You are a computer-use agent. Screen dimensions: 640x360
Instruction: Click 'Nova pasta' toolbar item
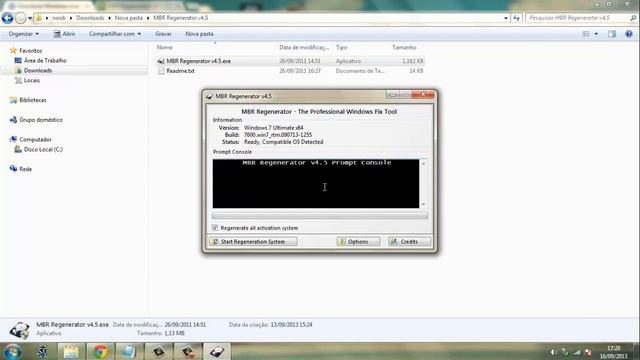click(x=199, y=34)
